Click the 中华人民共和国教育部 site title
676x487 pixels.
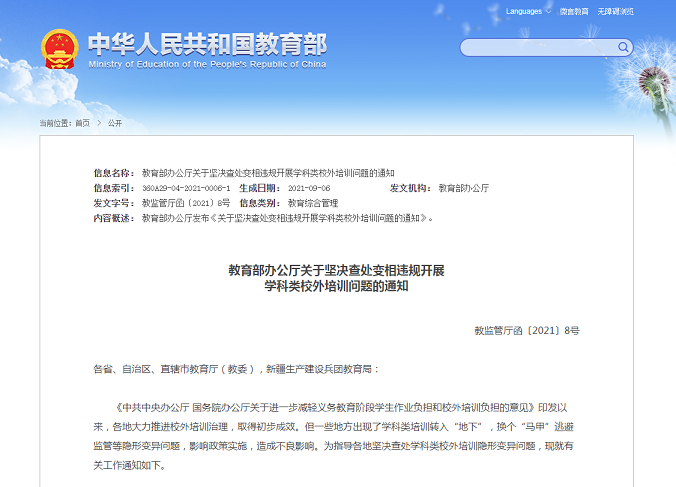click(207, 44)
